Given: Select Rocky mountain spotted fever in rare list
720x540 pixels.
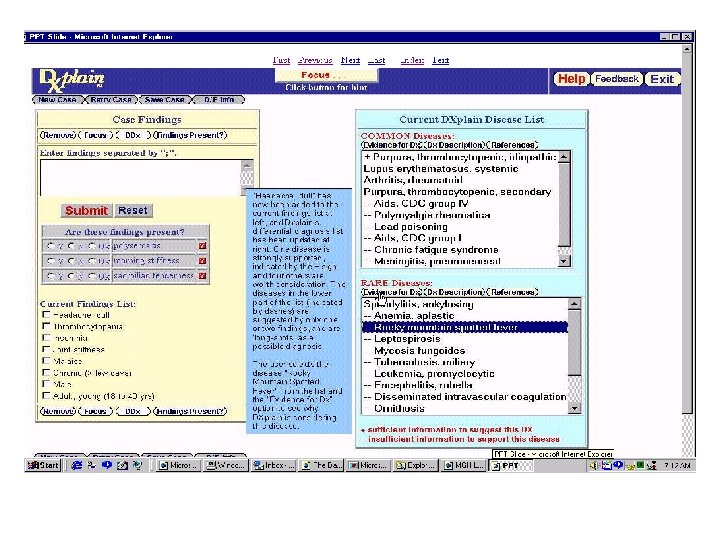Looking at the screenshot, I should point(465,327).
